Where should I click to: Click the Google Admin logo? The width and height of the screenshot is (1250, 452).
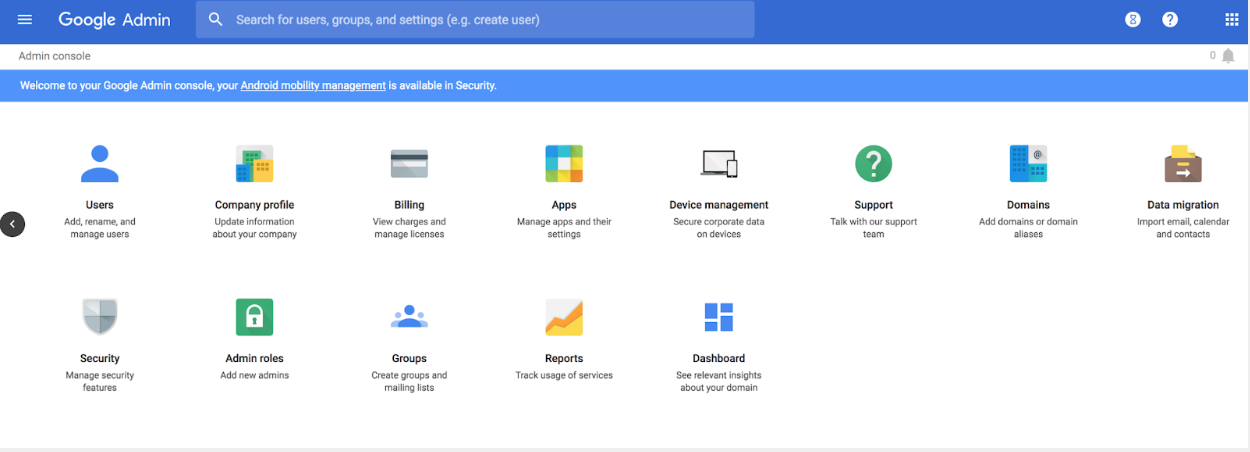click(114, 19)
